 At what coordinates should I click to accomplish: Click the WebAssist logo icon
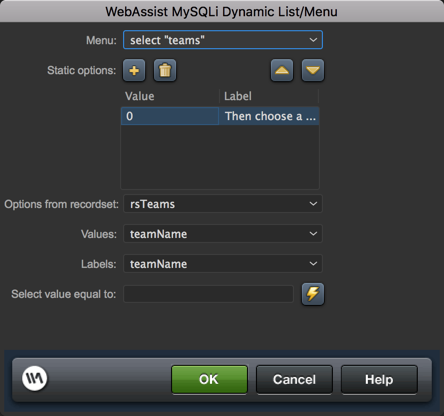coord(35,378)
